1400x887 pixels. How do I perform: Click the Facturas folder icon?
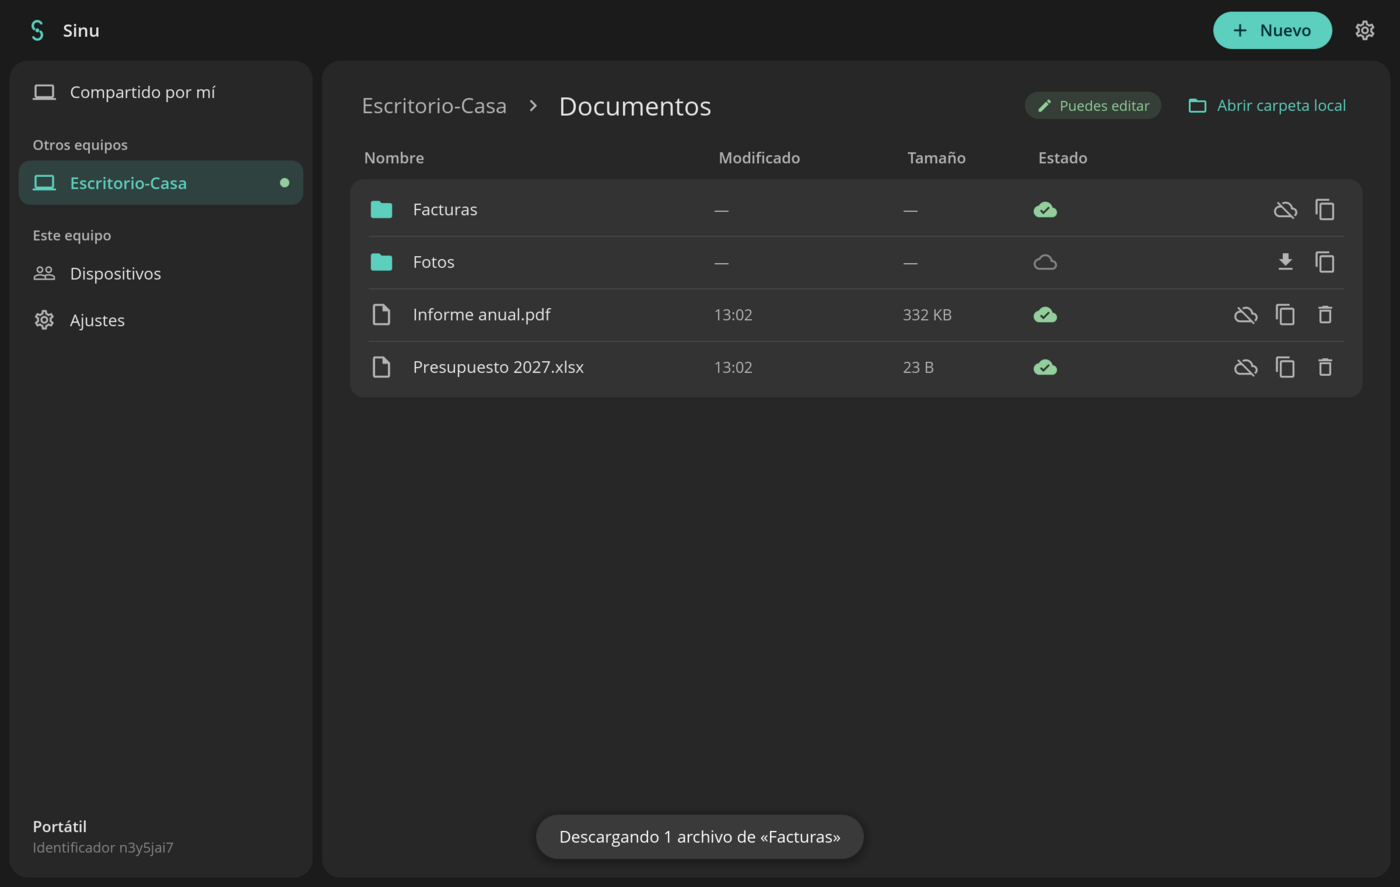(381, 210)
